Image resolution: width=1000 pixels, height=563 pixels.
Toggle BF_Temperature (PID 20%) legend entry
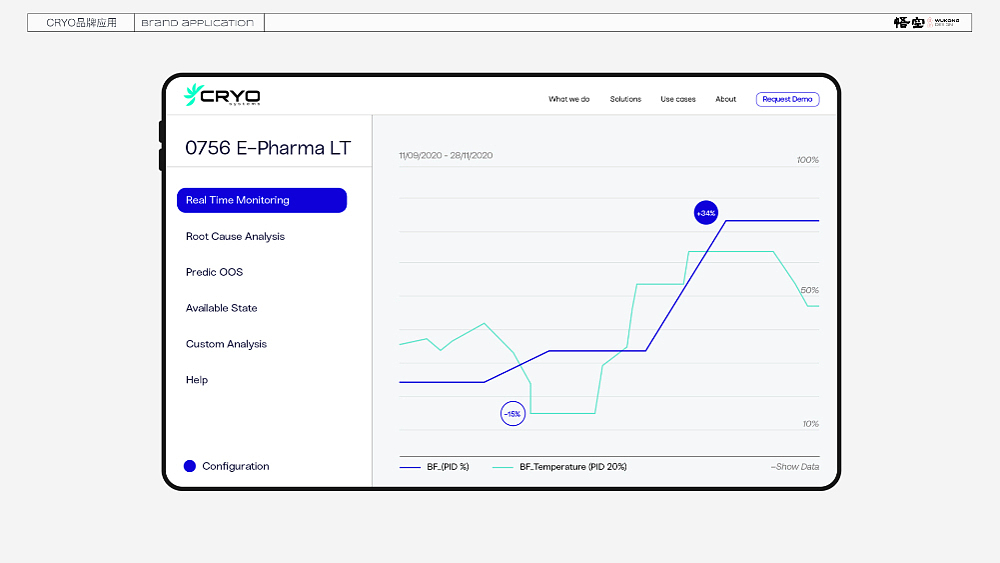pyautogui.click(x=560, y=467)
